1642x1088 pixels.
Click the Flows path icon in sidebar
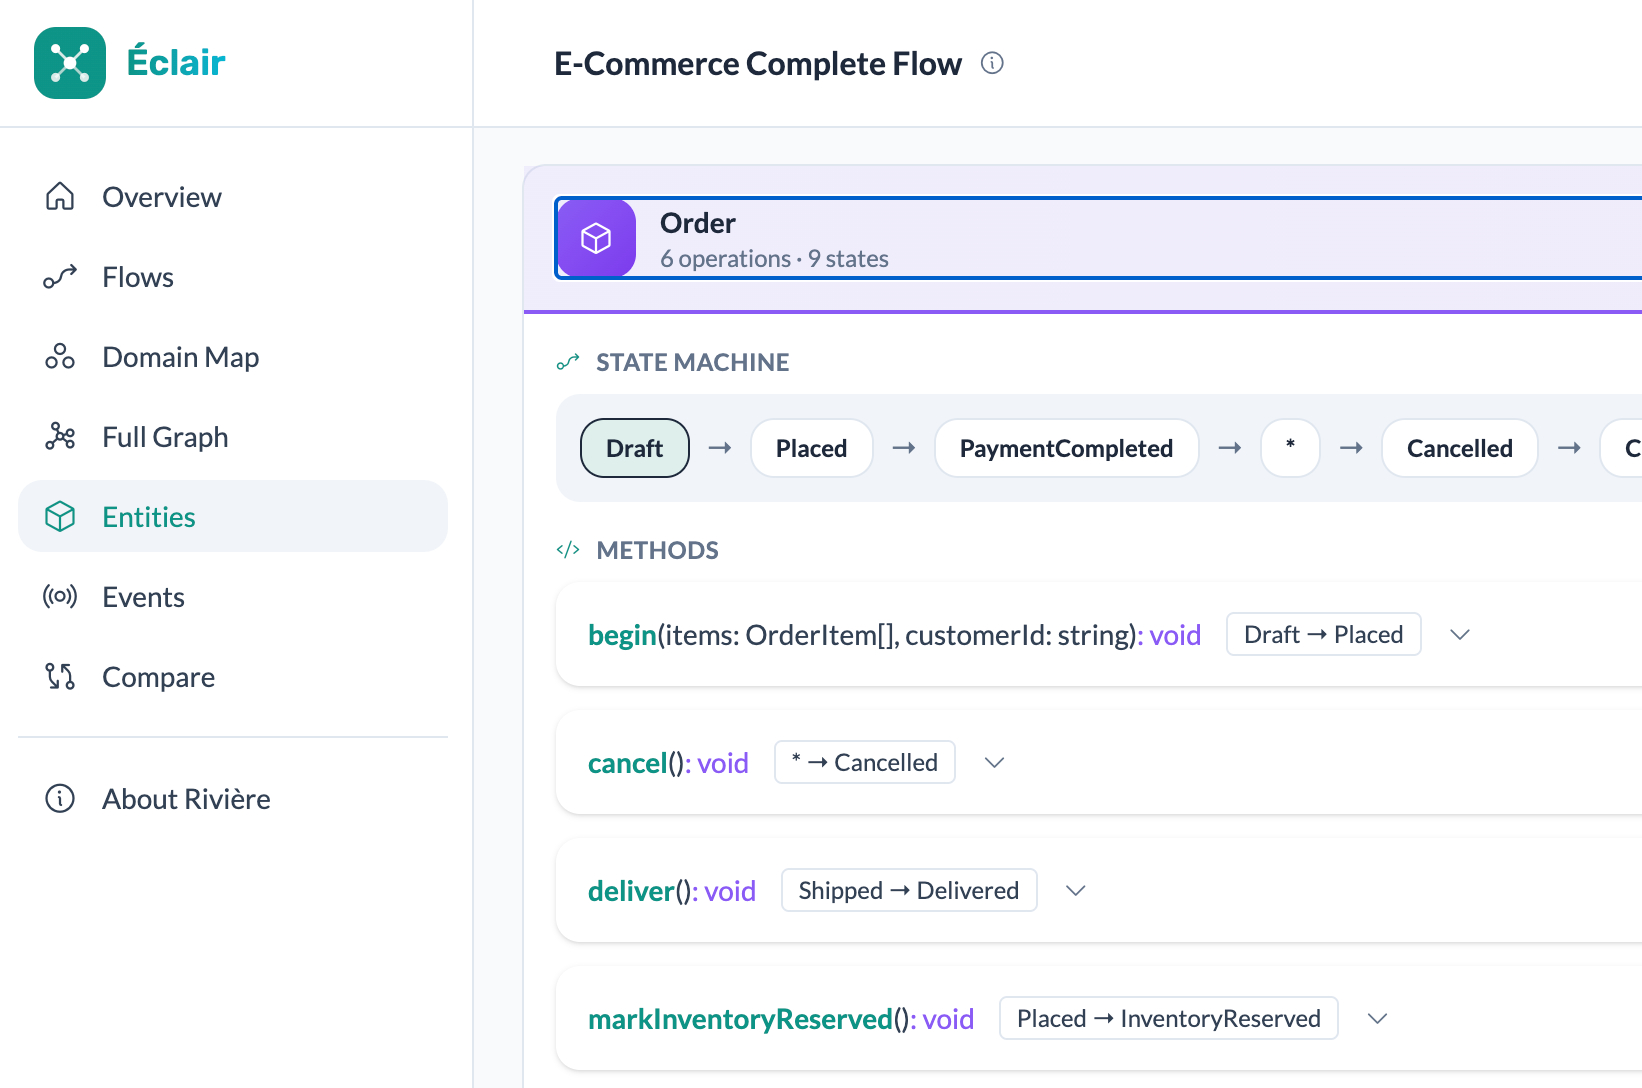tap(60, 277)
